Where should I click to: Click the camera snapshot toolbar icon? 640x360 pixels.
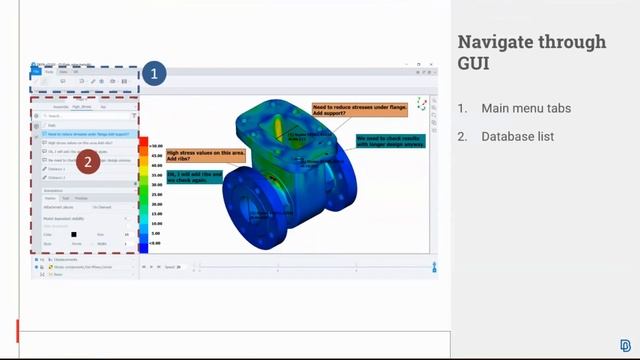click(113, 81)
